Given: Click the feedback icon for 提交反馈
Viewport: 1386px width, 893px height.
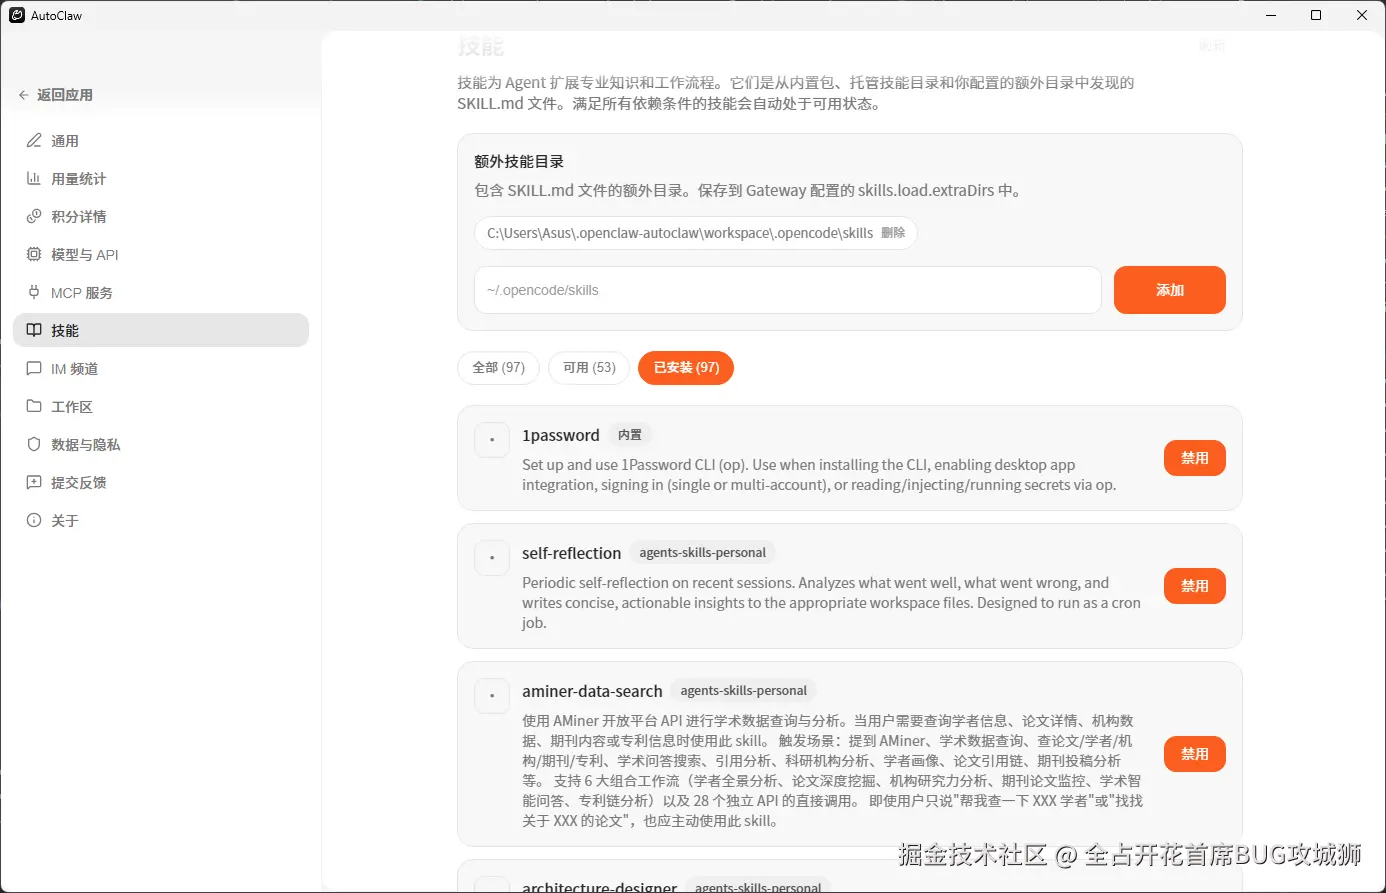Looking at the screenshot, I should tap(34, 483).
